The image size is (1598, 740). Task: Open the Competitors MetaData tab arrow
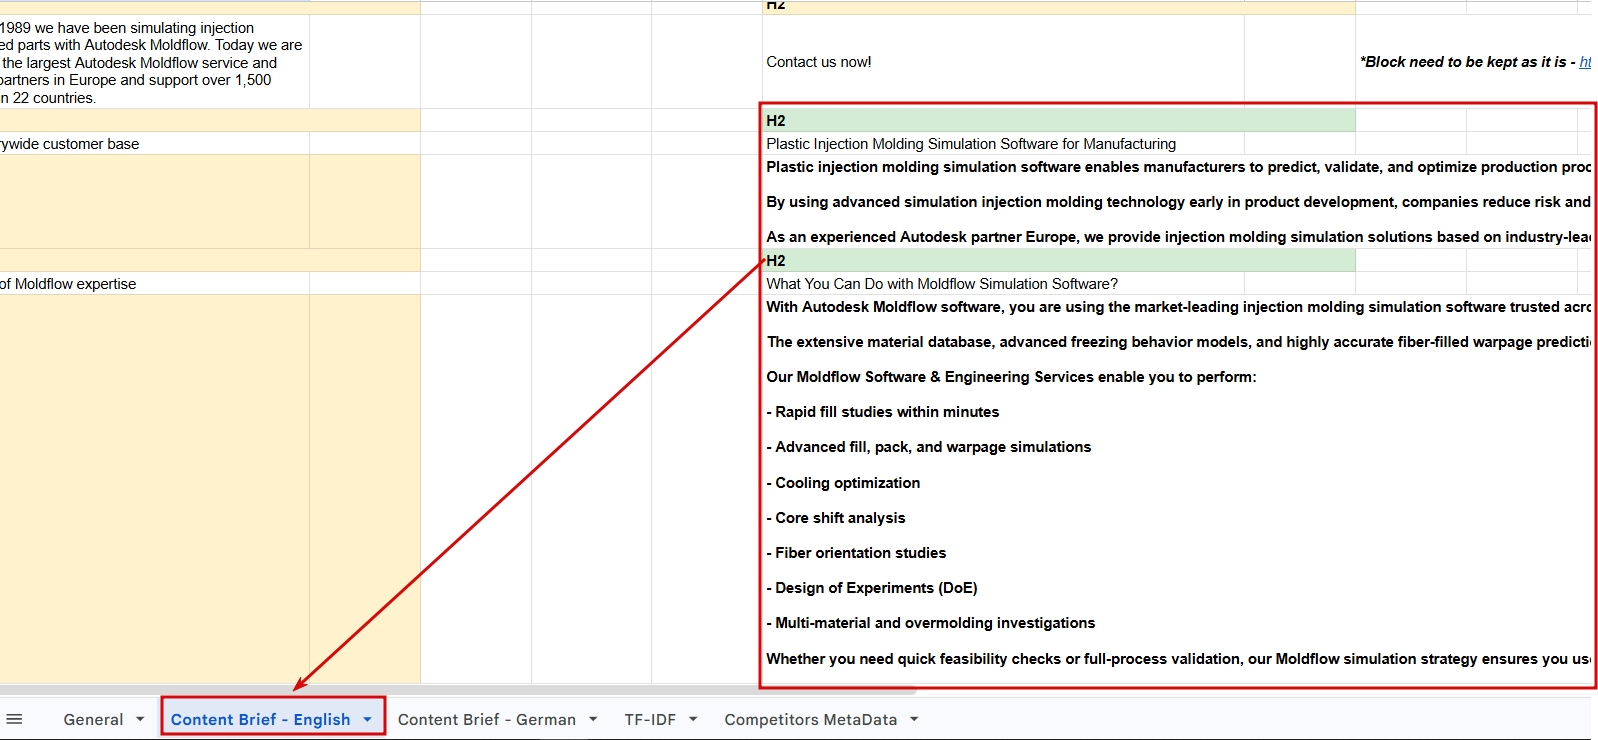point(914,719)
